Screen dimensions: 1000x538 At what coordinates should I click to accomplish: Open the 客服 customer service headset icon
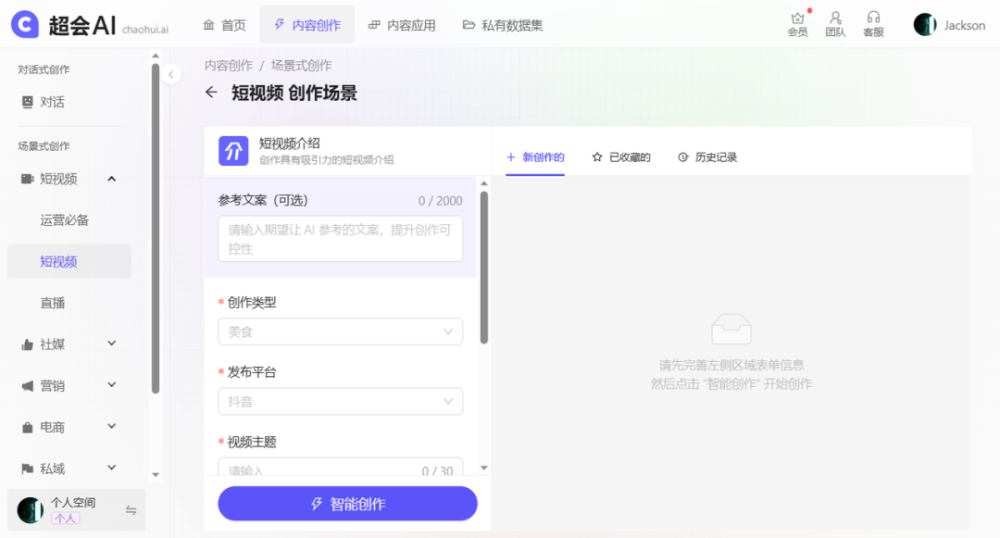[873, 24]
